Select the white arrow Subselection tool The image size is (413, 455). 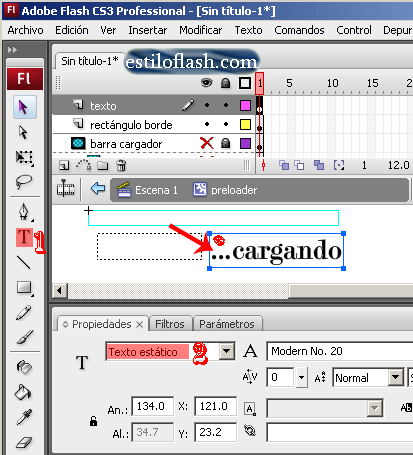[23, 132]
